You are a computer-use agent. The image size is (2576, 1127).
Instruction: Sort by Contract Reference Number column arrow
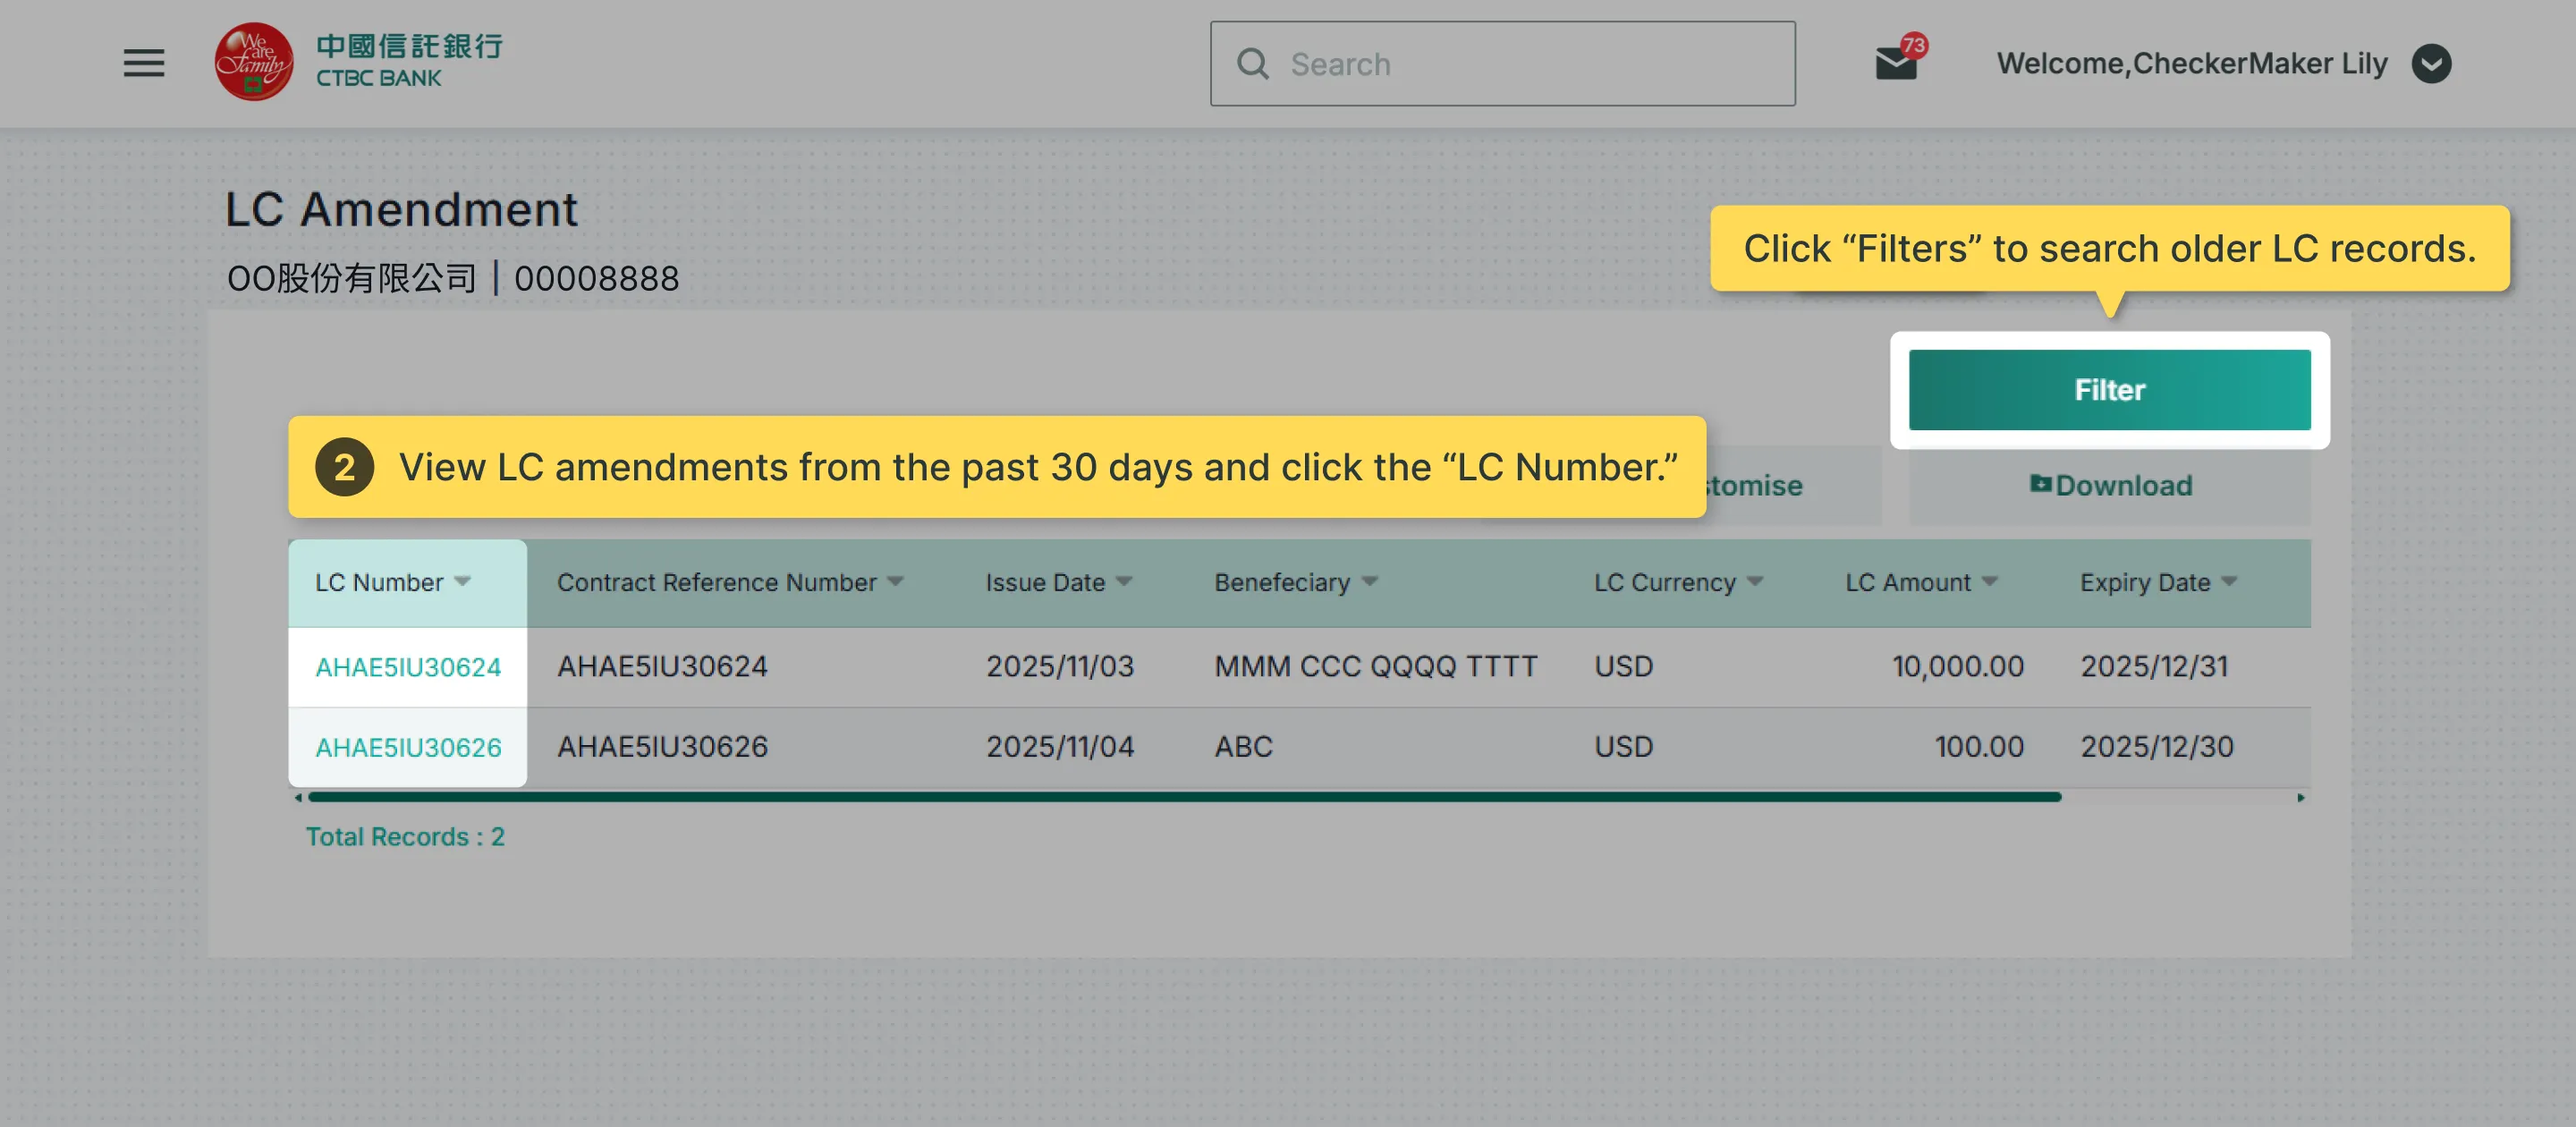(x=895, y=582)
